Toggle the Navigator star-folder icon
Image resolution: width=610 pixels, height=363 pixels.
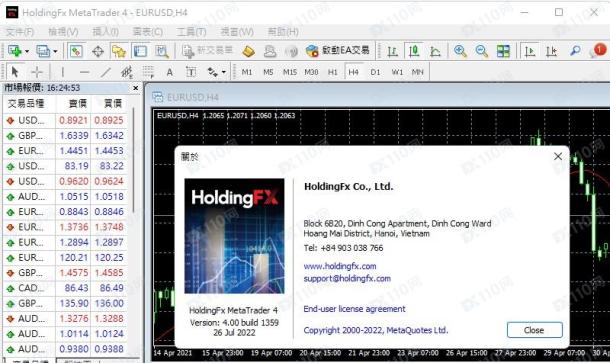pos(119,51)
